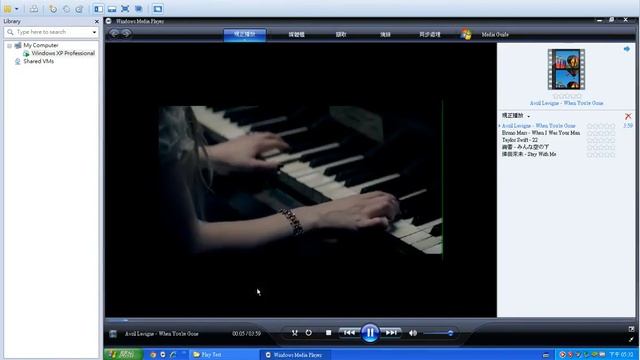640x360 pixels.
Task: Open the snapshot manager icon
Action: 79,9
